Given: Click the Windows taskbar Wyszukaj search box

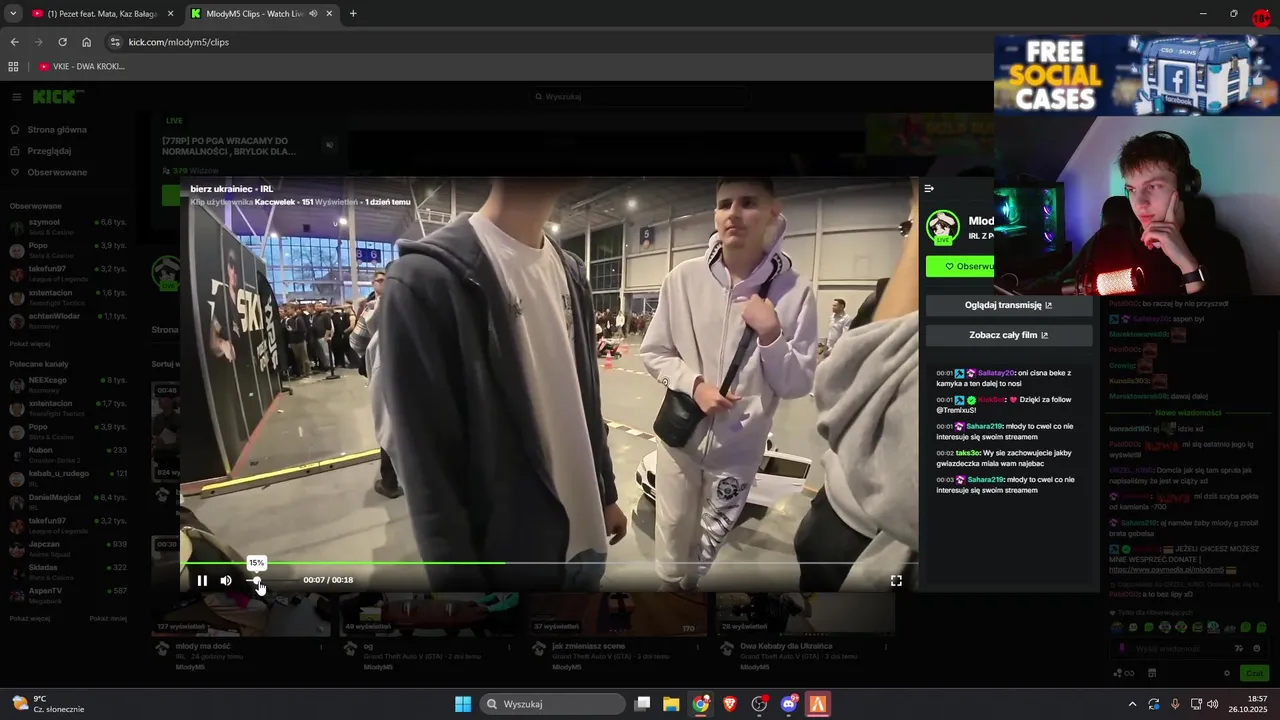Looking at the screenshot, I should pos(554,704).
